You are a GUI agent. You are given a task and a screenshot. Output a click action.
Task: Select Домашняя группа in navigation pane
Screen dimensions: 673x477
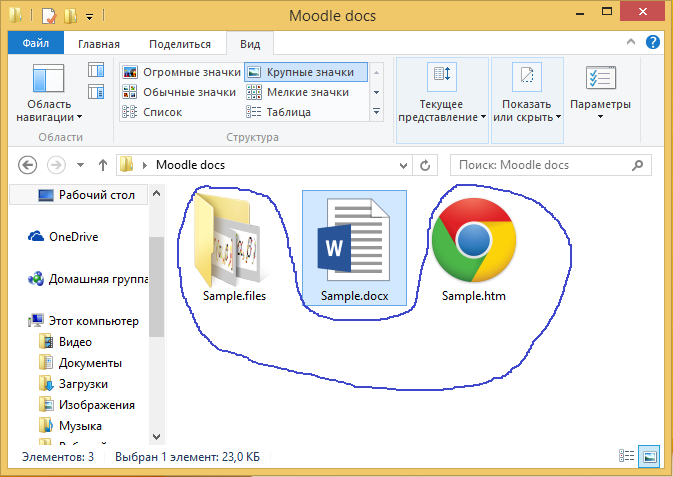[88, 279]
